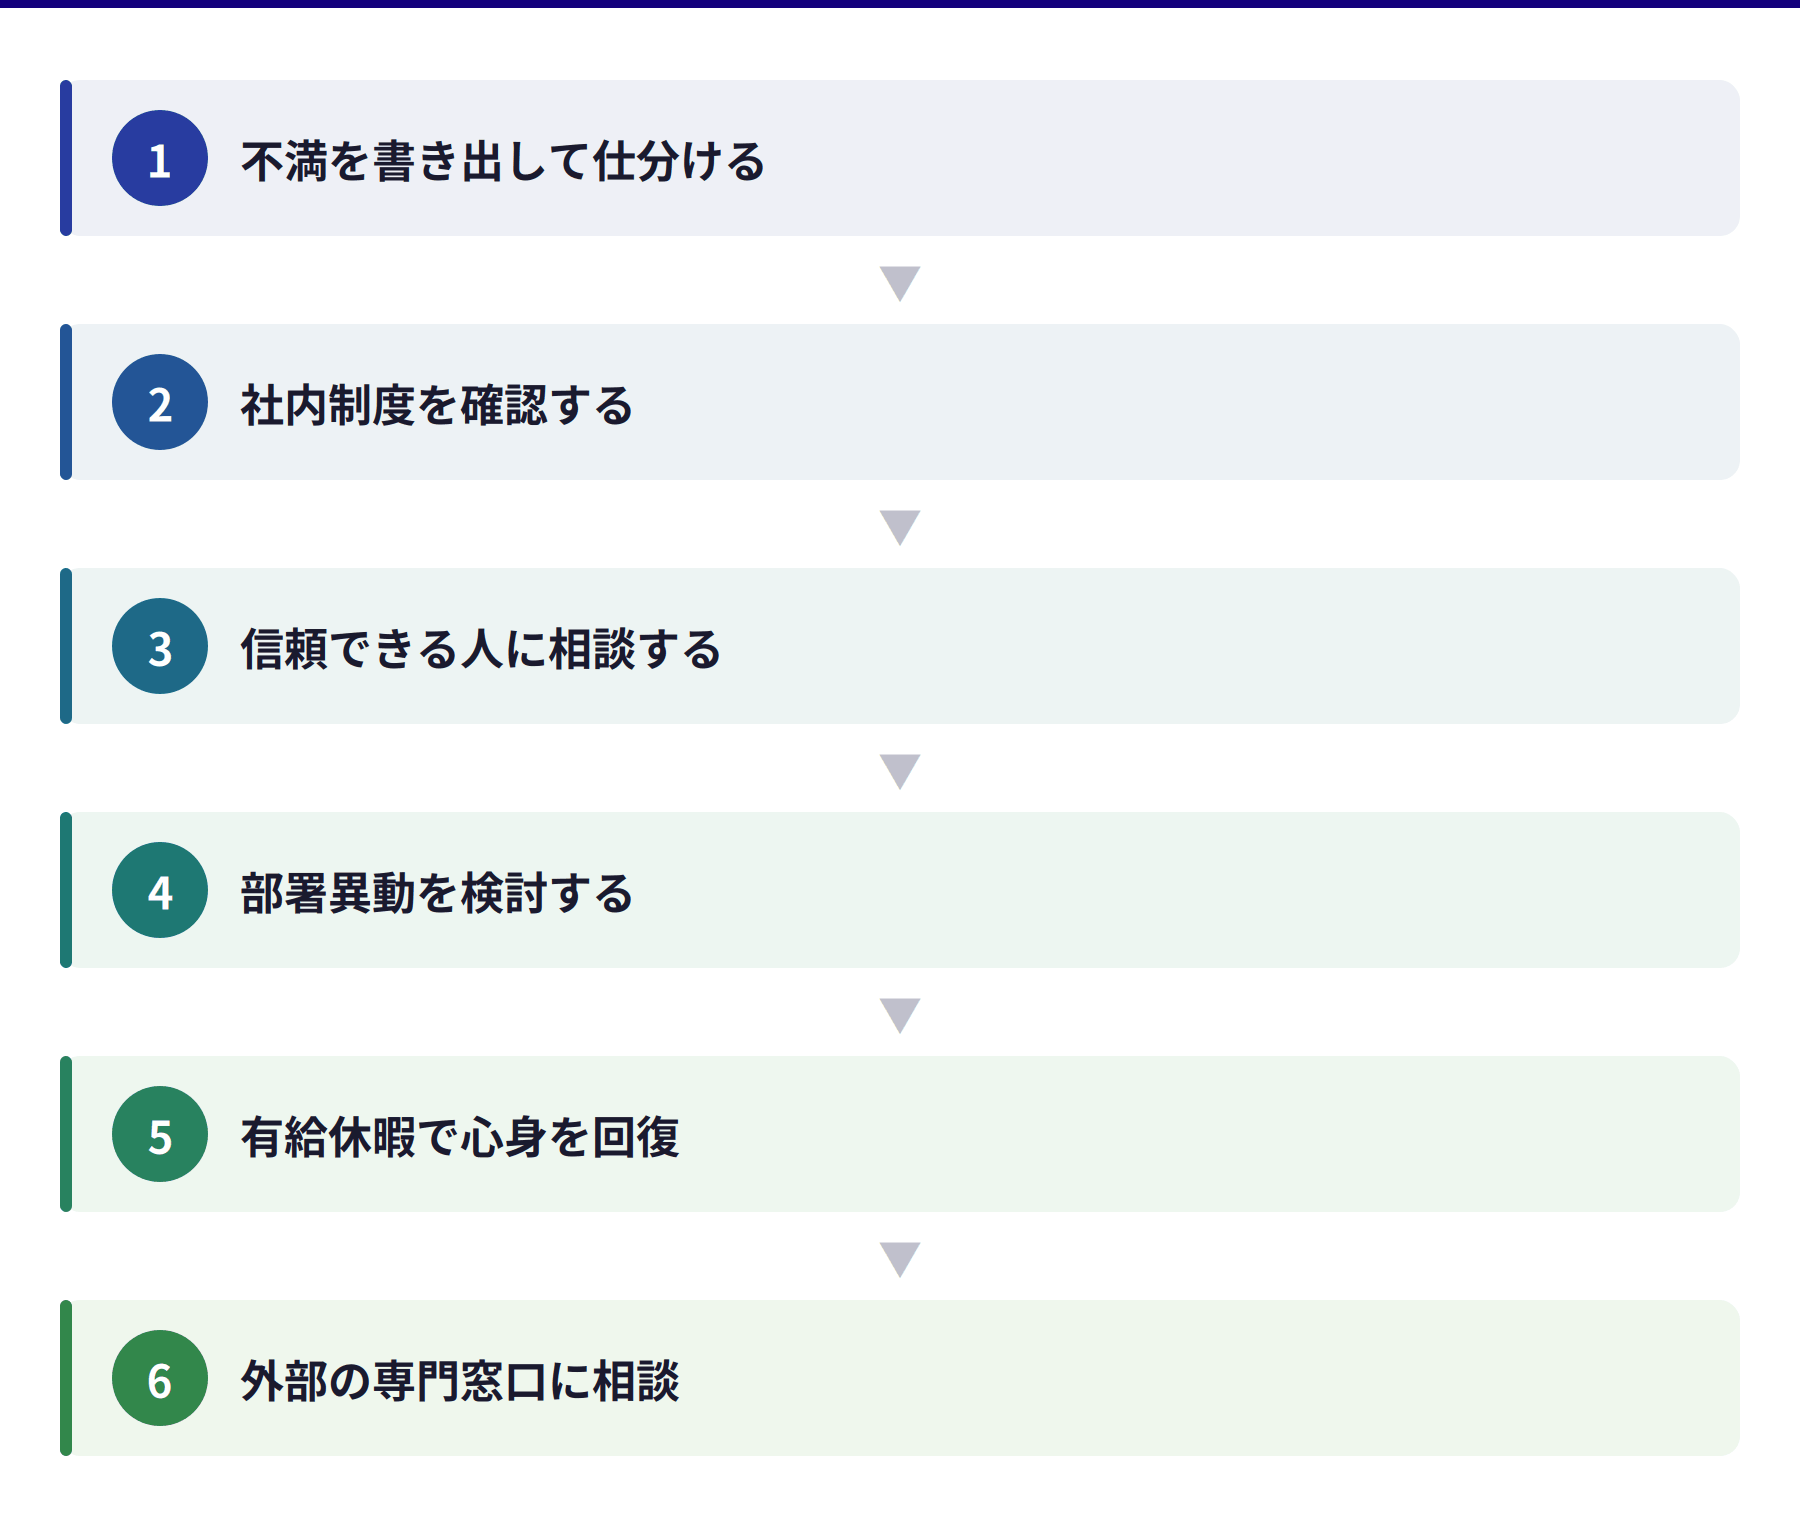Image resolution: width=1800 pixels, height=1536 pixels.
Task: Click the 有給休暇で心身を回復 step text
Action: tap(460, 1137)
